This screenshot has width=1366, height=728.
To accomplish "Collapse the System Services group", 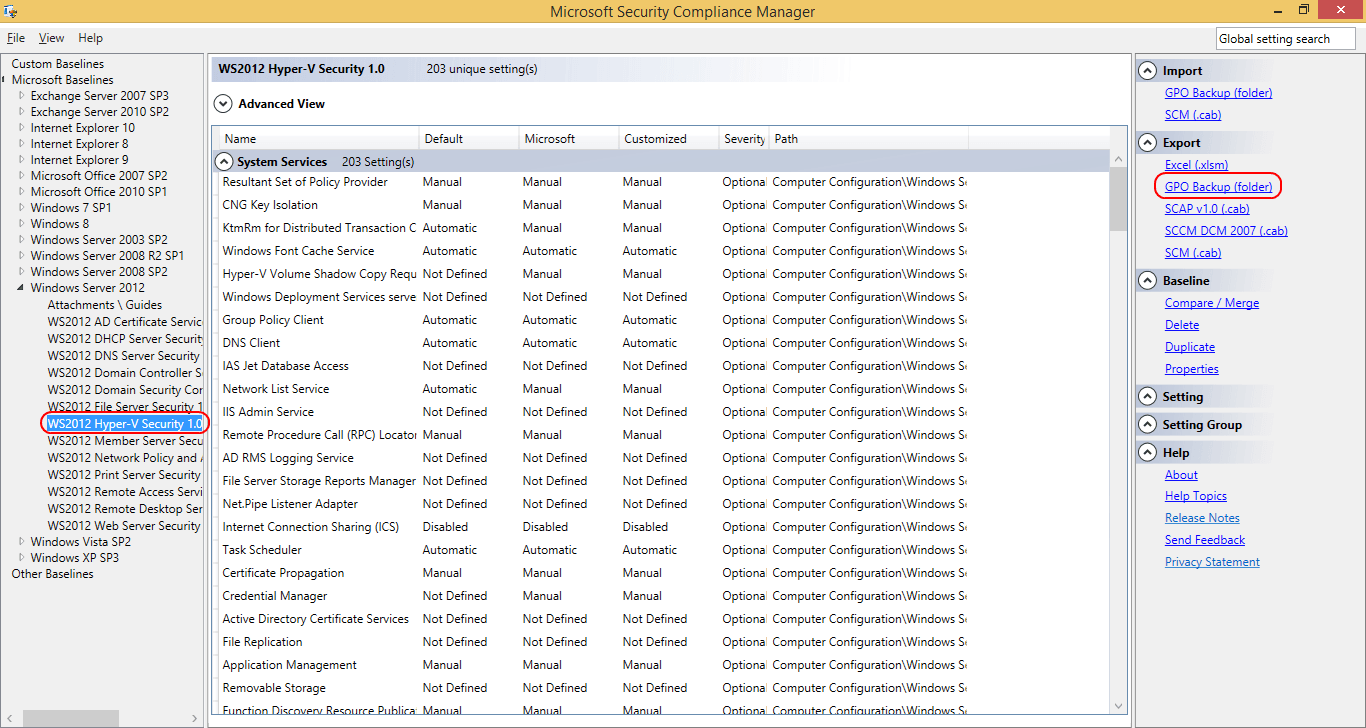I will pos(225,161).
